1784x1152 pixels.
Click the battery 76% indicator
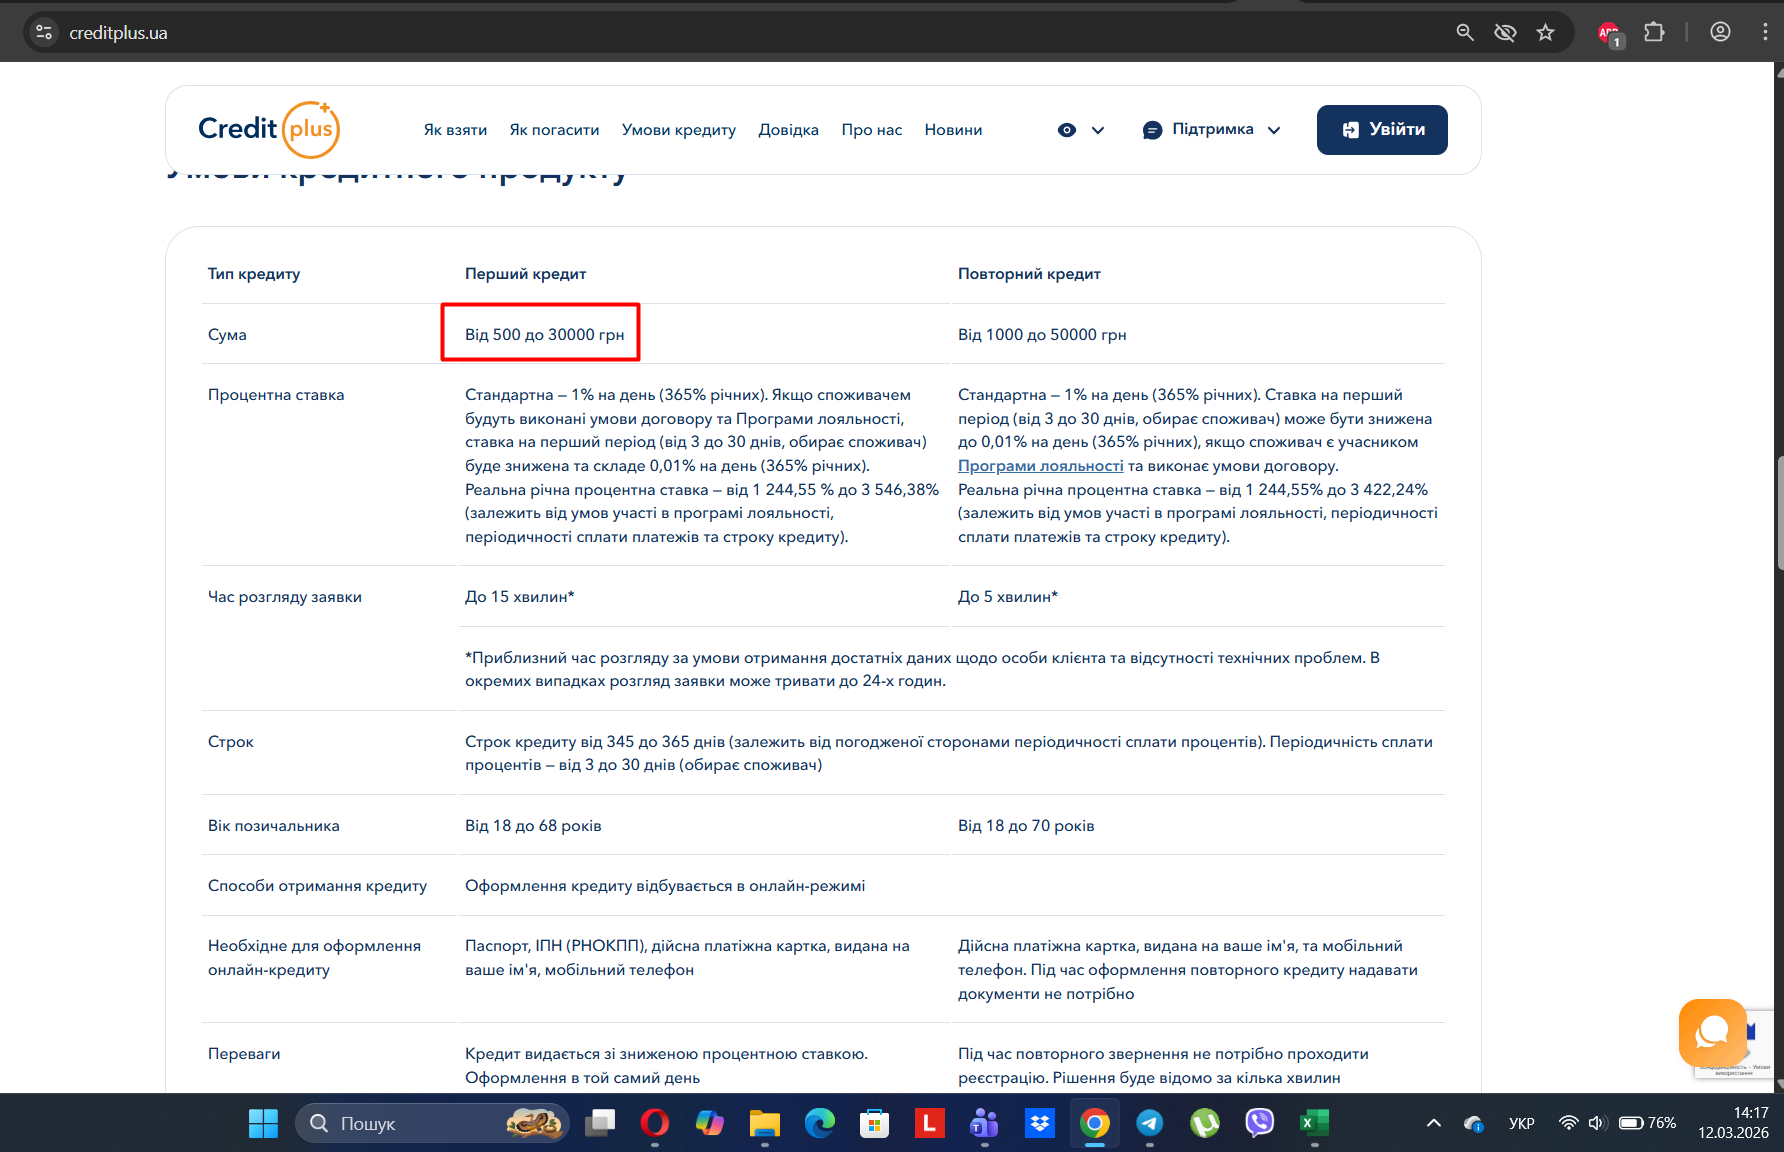(x=1647, y=1123)
